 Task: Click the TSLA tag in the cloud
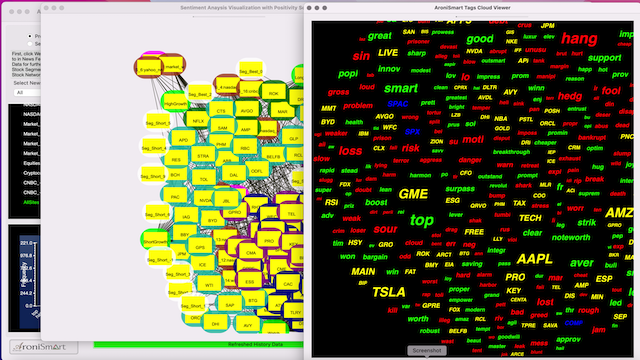(x=389, y=292)
